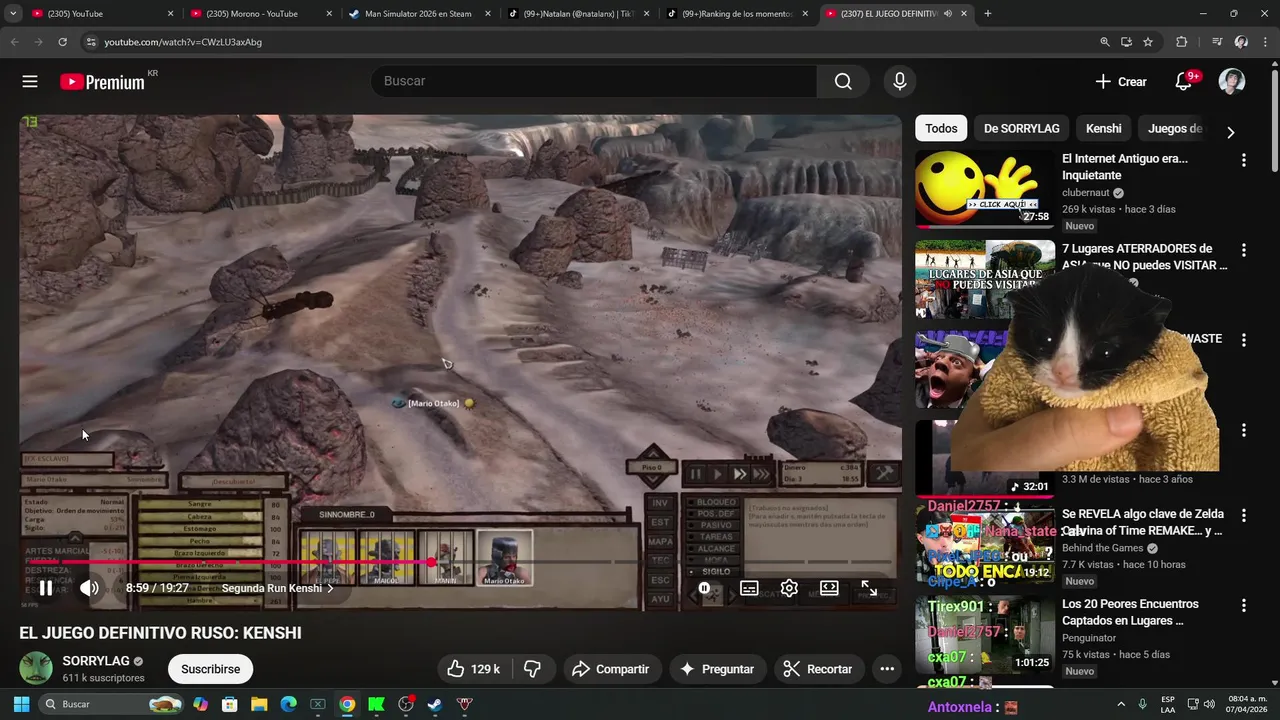The height and width of the screenshot is (720, 1280).
Task: View site information icon in address bar
Action: (91, 42)
